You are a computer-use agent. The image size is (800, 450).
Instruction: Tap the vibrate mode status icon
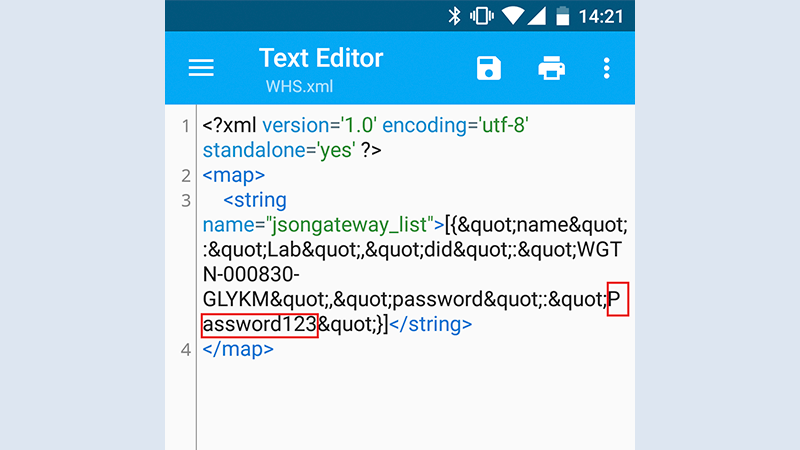pos(482,16)
